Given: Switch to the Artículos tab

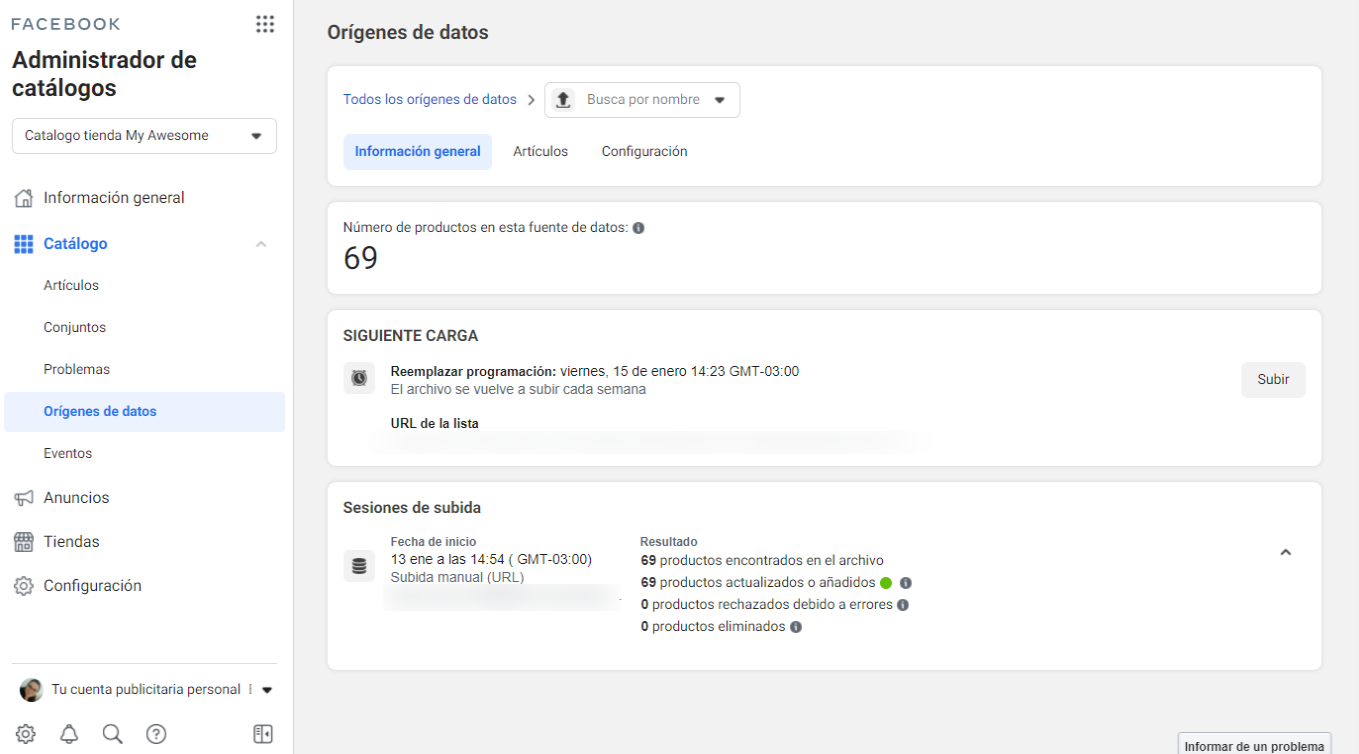Looking at the screenshot, I should coord(541,152).
